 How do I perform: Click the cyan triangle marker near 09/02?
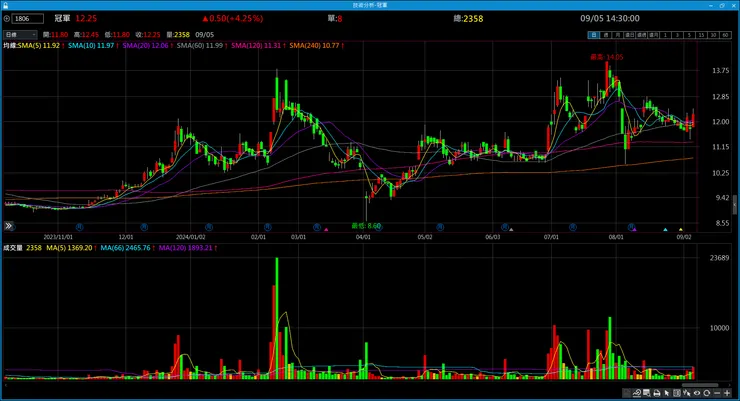665,230
